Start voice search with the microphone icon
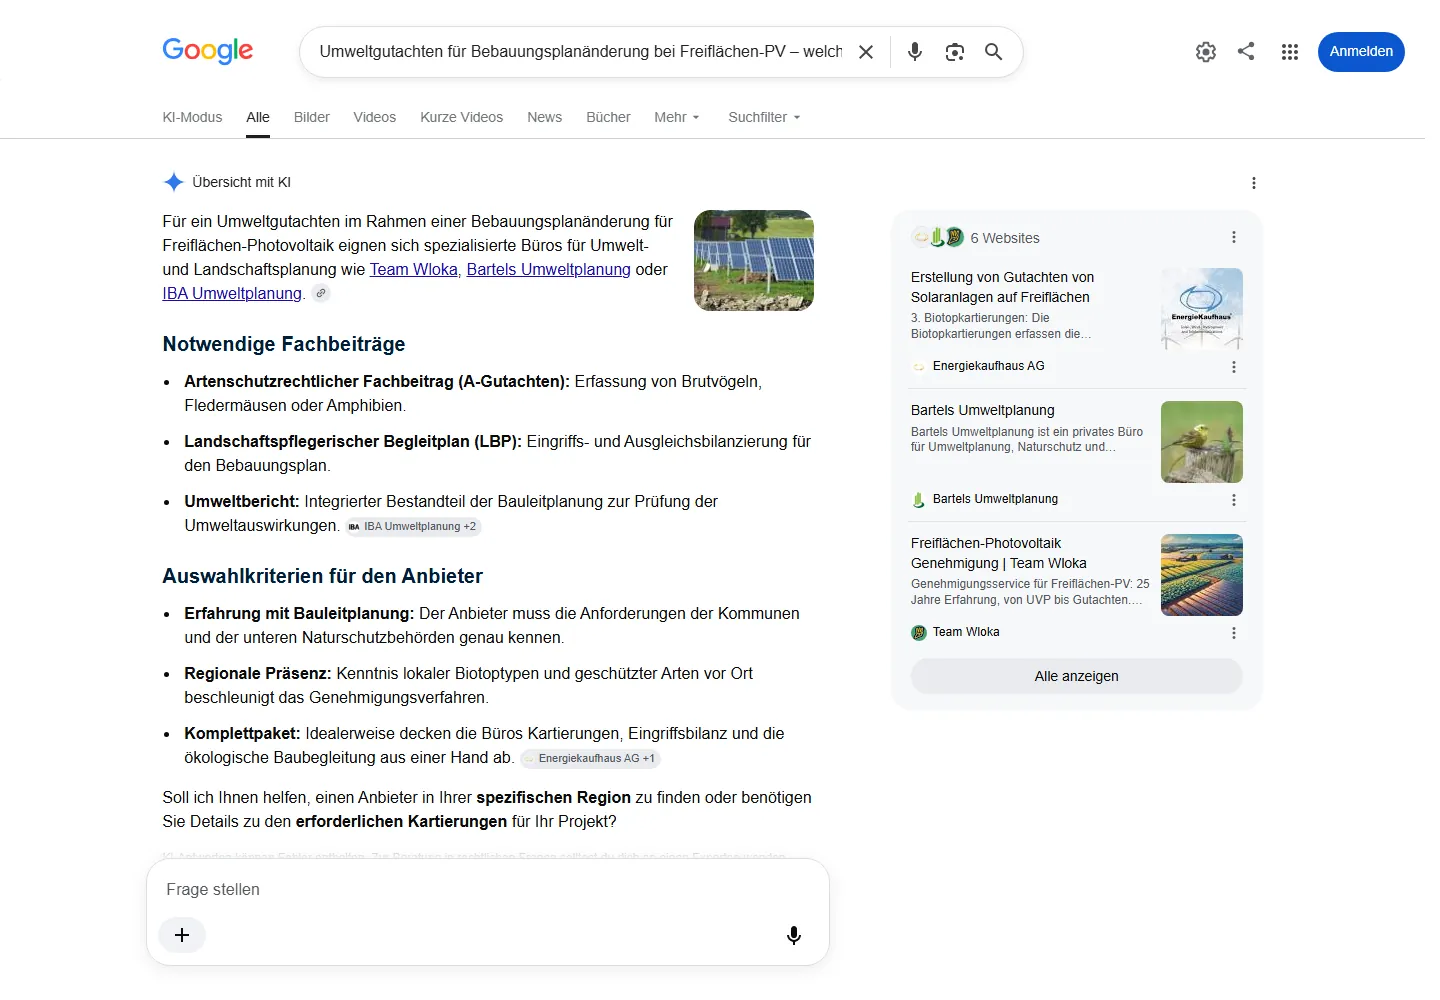 [x=915, y=52]
